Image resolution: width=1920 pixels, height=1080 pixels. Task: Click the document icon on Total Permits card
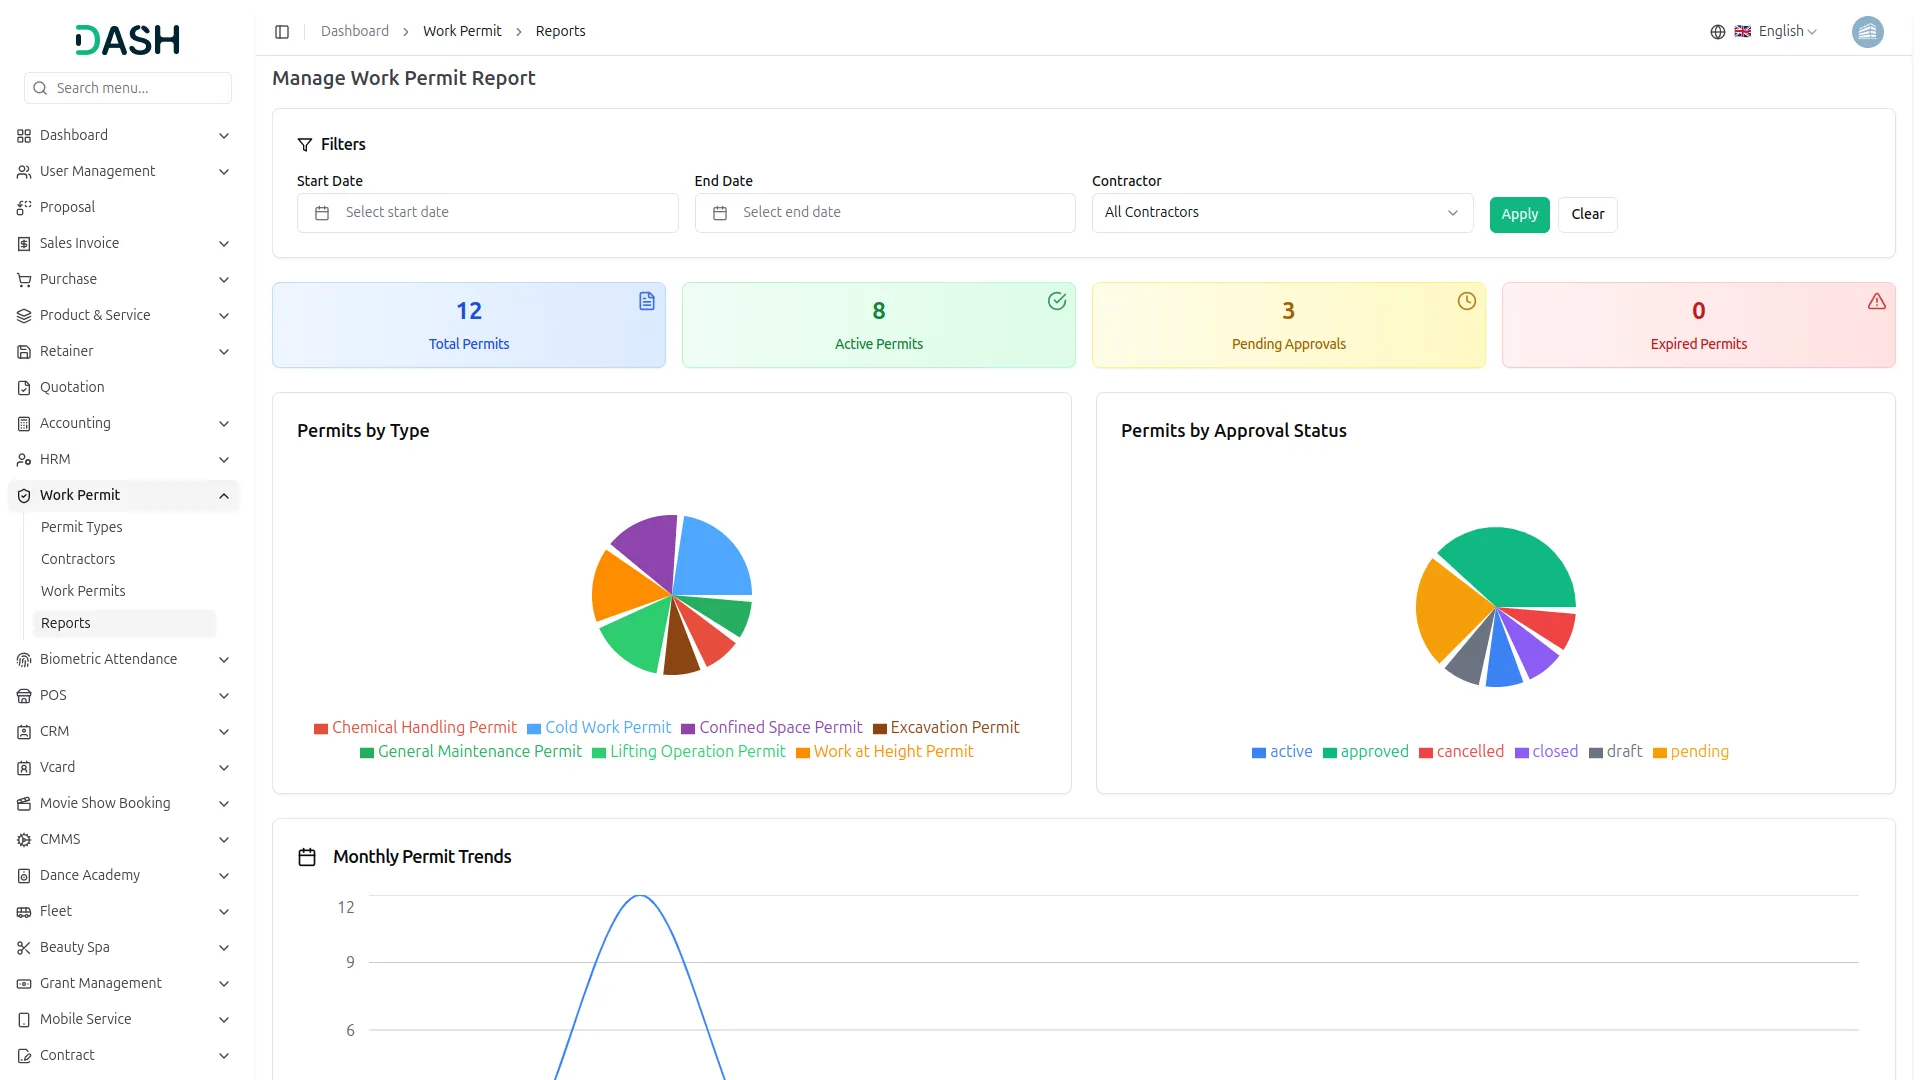tap(647, 301)
